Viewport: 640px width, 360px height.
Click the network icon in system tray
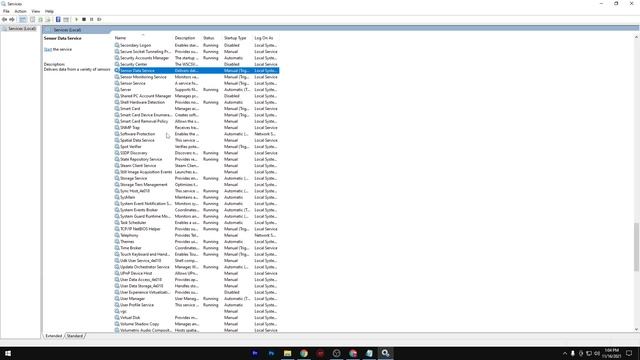tap(589, 353)
